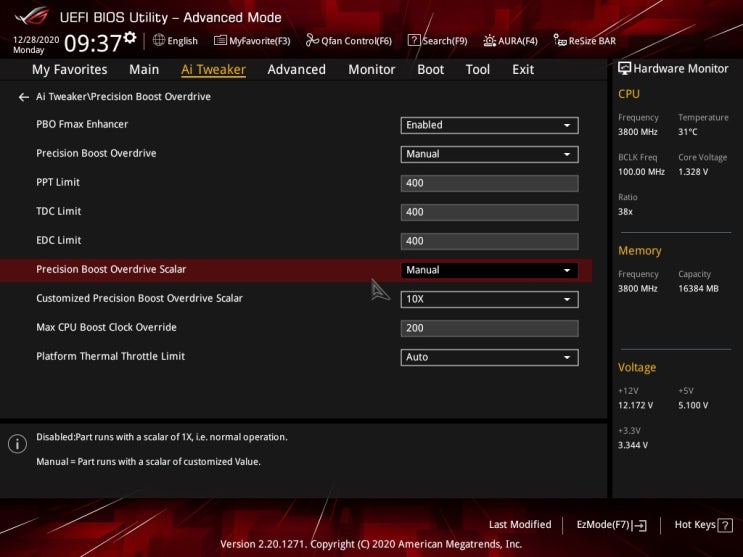
Task: Click the PPT Limit value field
Action: coord(489,183)
